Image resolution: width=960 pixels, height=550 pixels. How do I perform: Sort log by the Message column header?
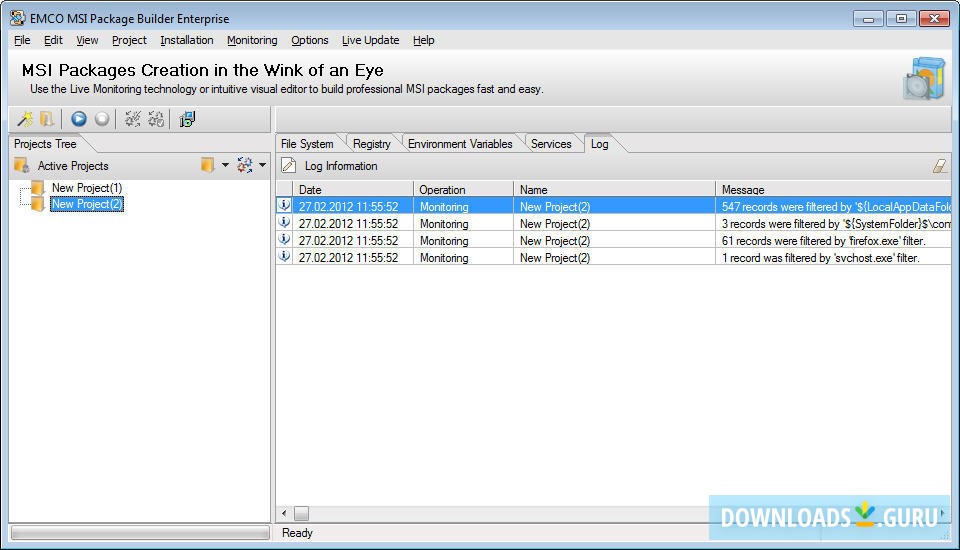(833, 189)
